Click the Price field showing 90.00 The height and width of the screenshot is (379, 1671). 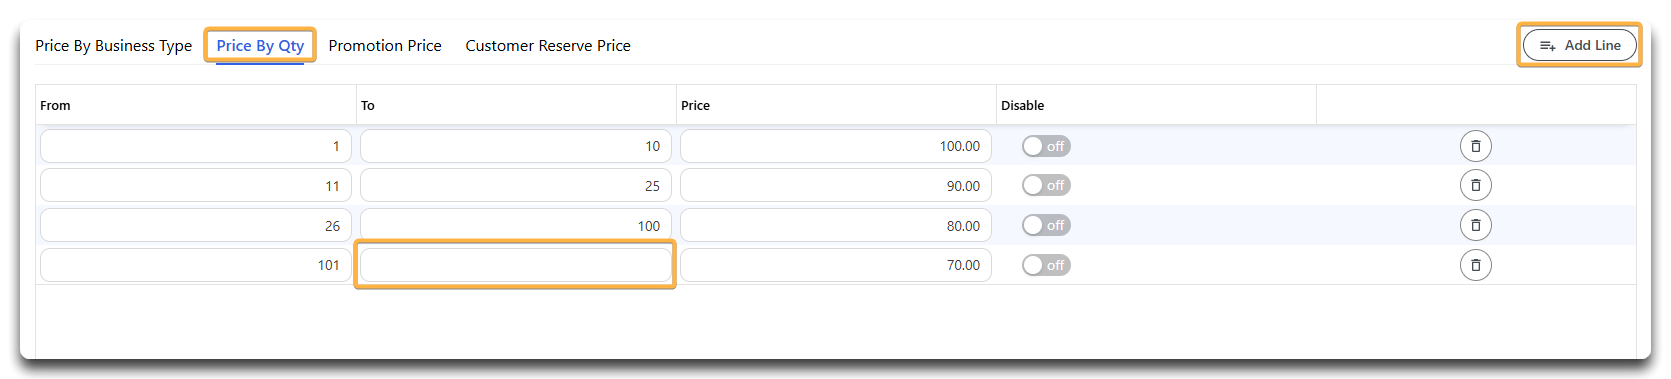pos(835,185)
